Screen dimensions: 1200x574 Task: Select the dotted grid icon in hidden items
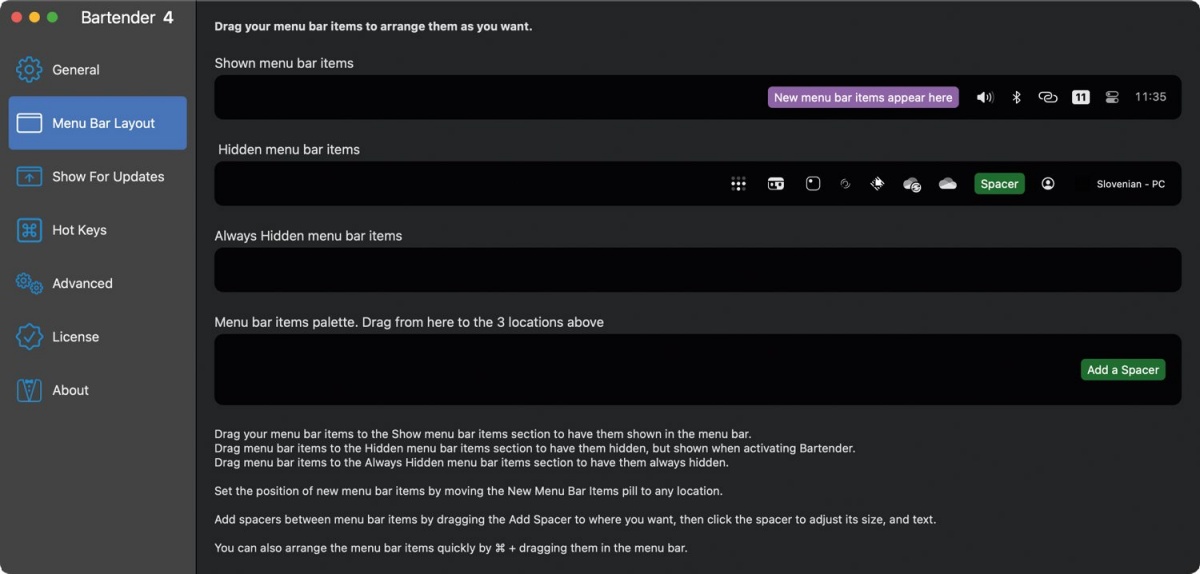[x=738, y=184]
